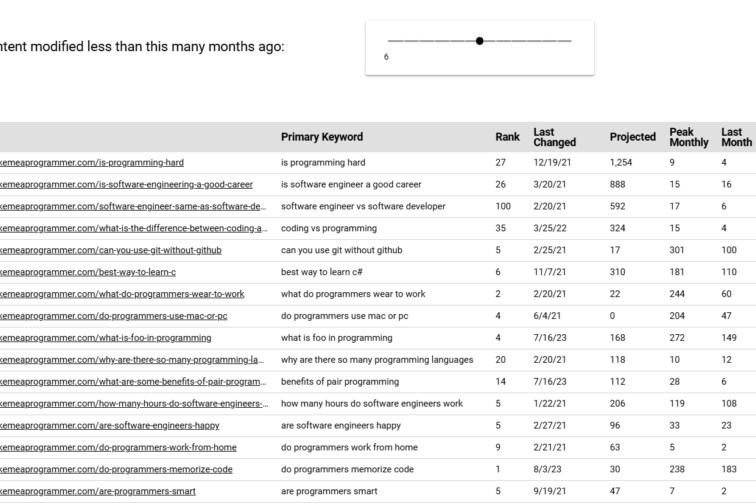Click the months-ago slider handle

tap(480, 41)
